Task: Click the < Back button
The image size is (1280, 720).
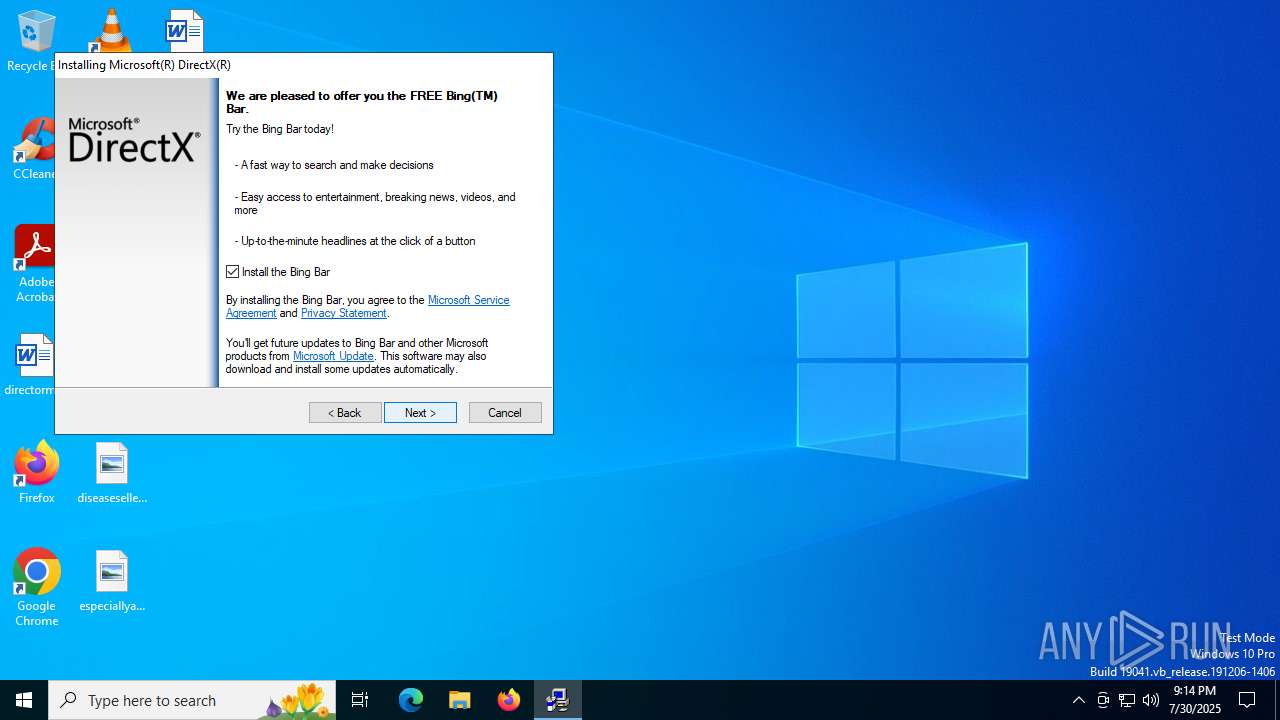Action: coord(345,413)
